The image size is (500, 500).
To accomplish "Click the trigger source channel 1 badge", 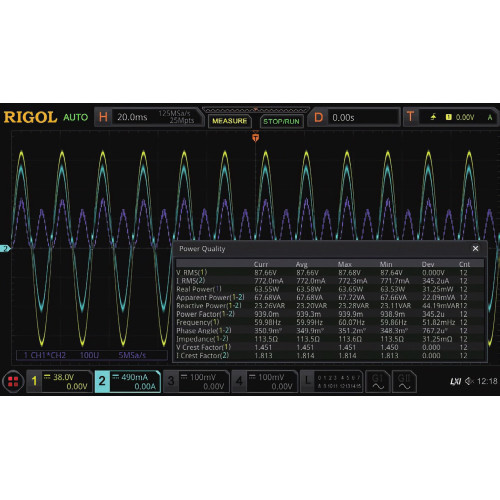I will coord(449,117).
